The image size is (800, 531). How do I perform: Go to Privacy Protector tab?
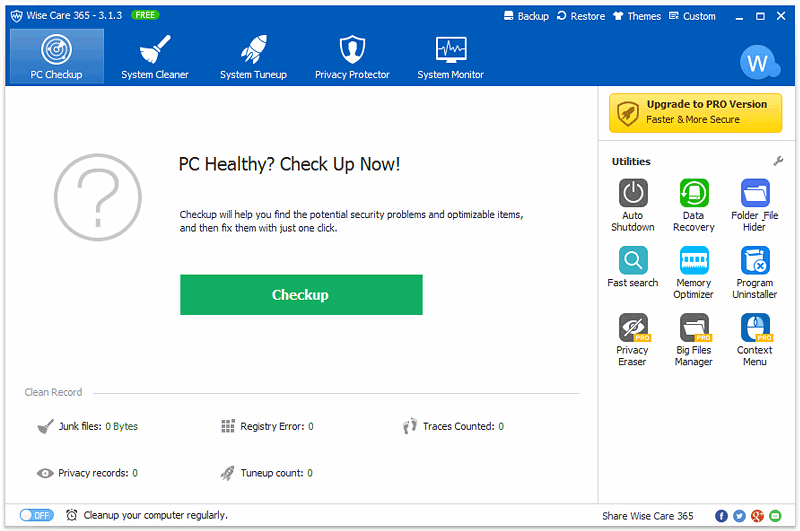point(352,56)
